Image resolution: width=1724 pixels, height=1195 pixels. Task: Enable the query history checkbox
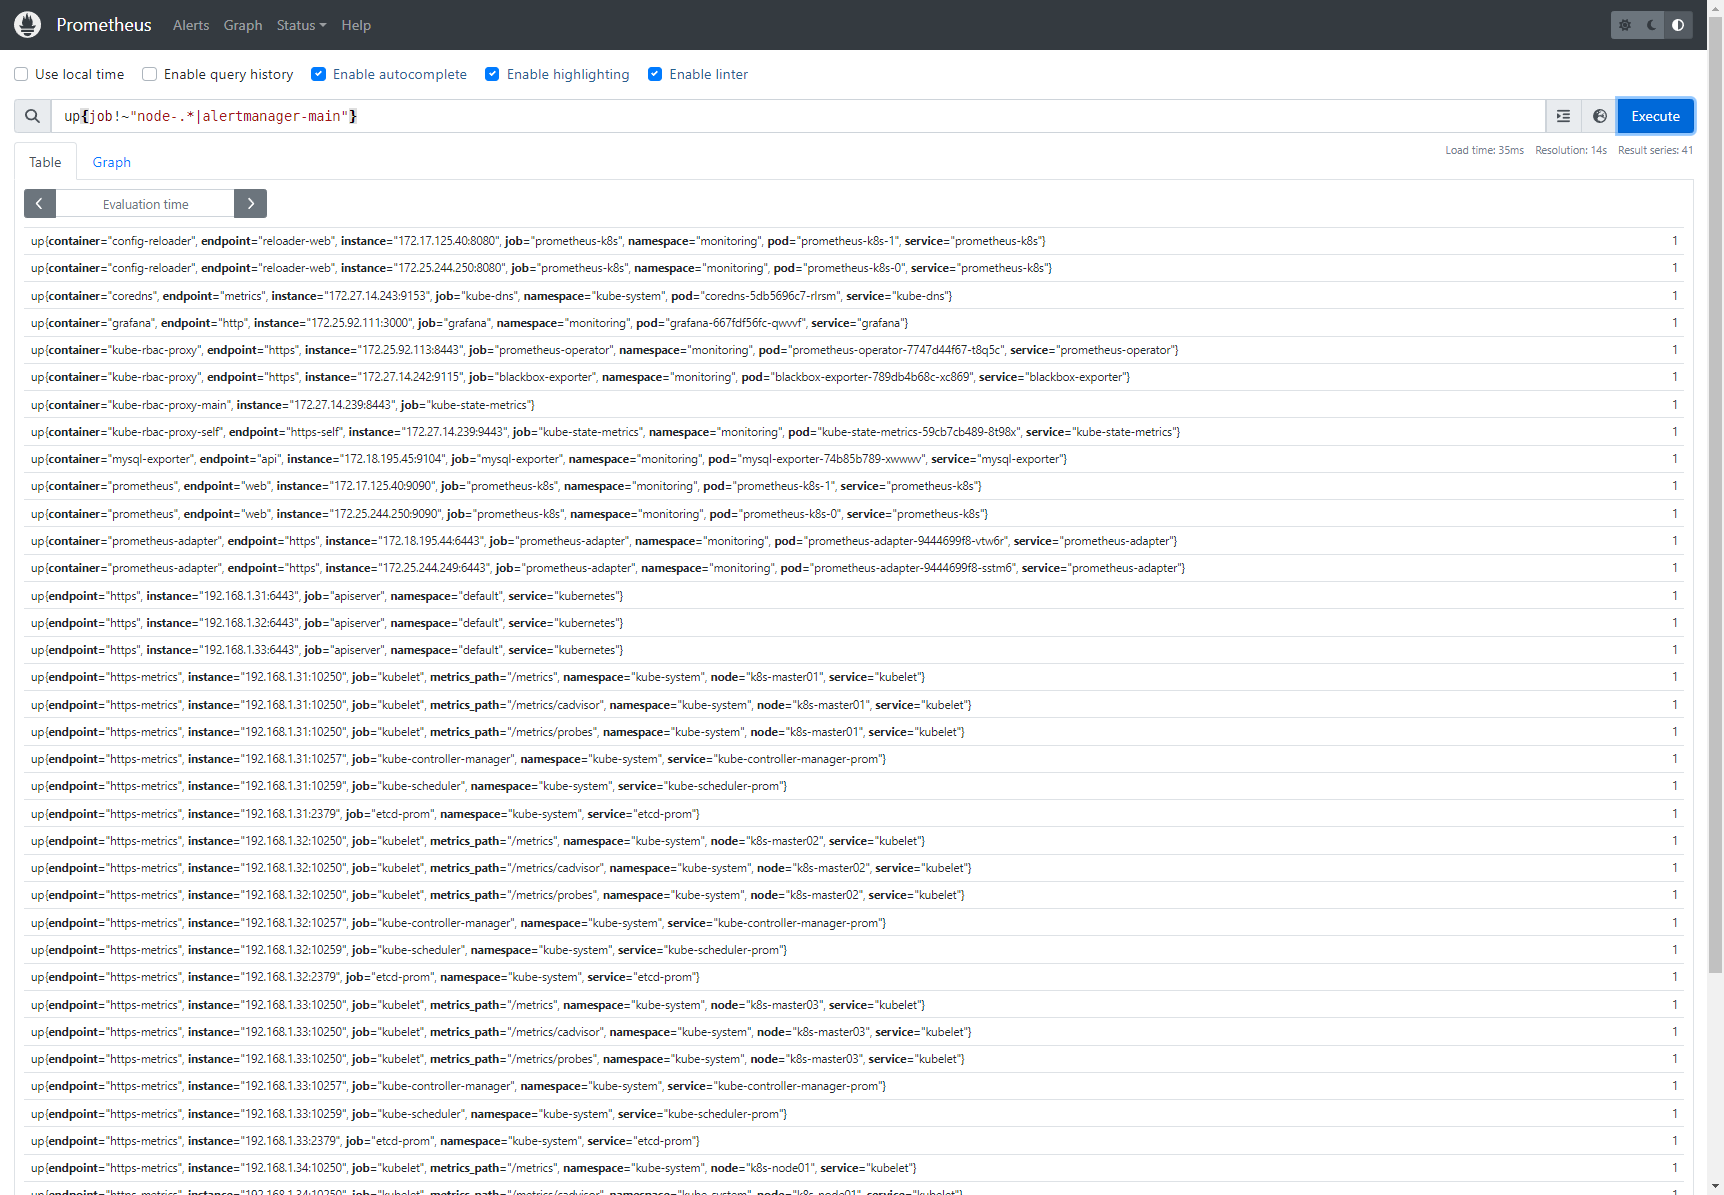tap(150, 74)
